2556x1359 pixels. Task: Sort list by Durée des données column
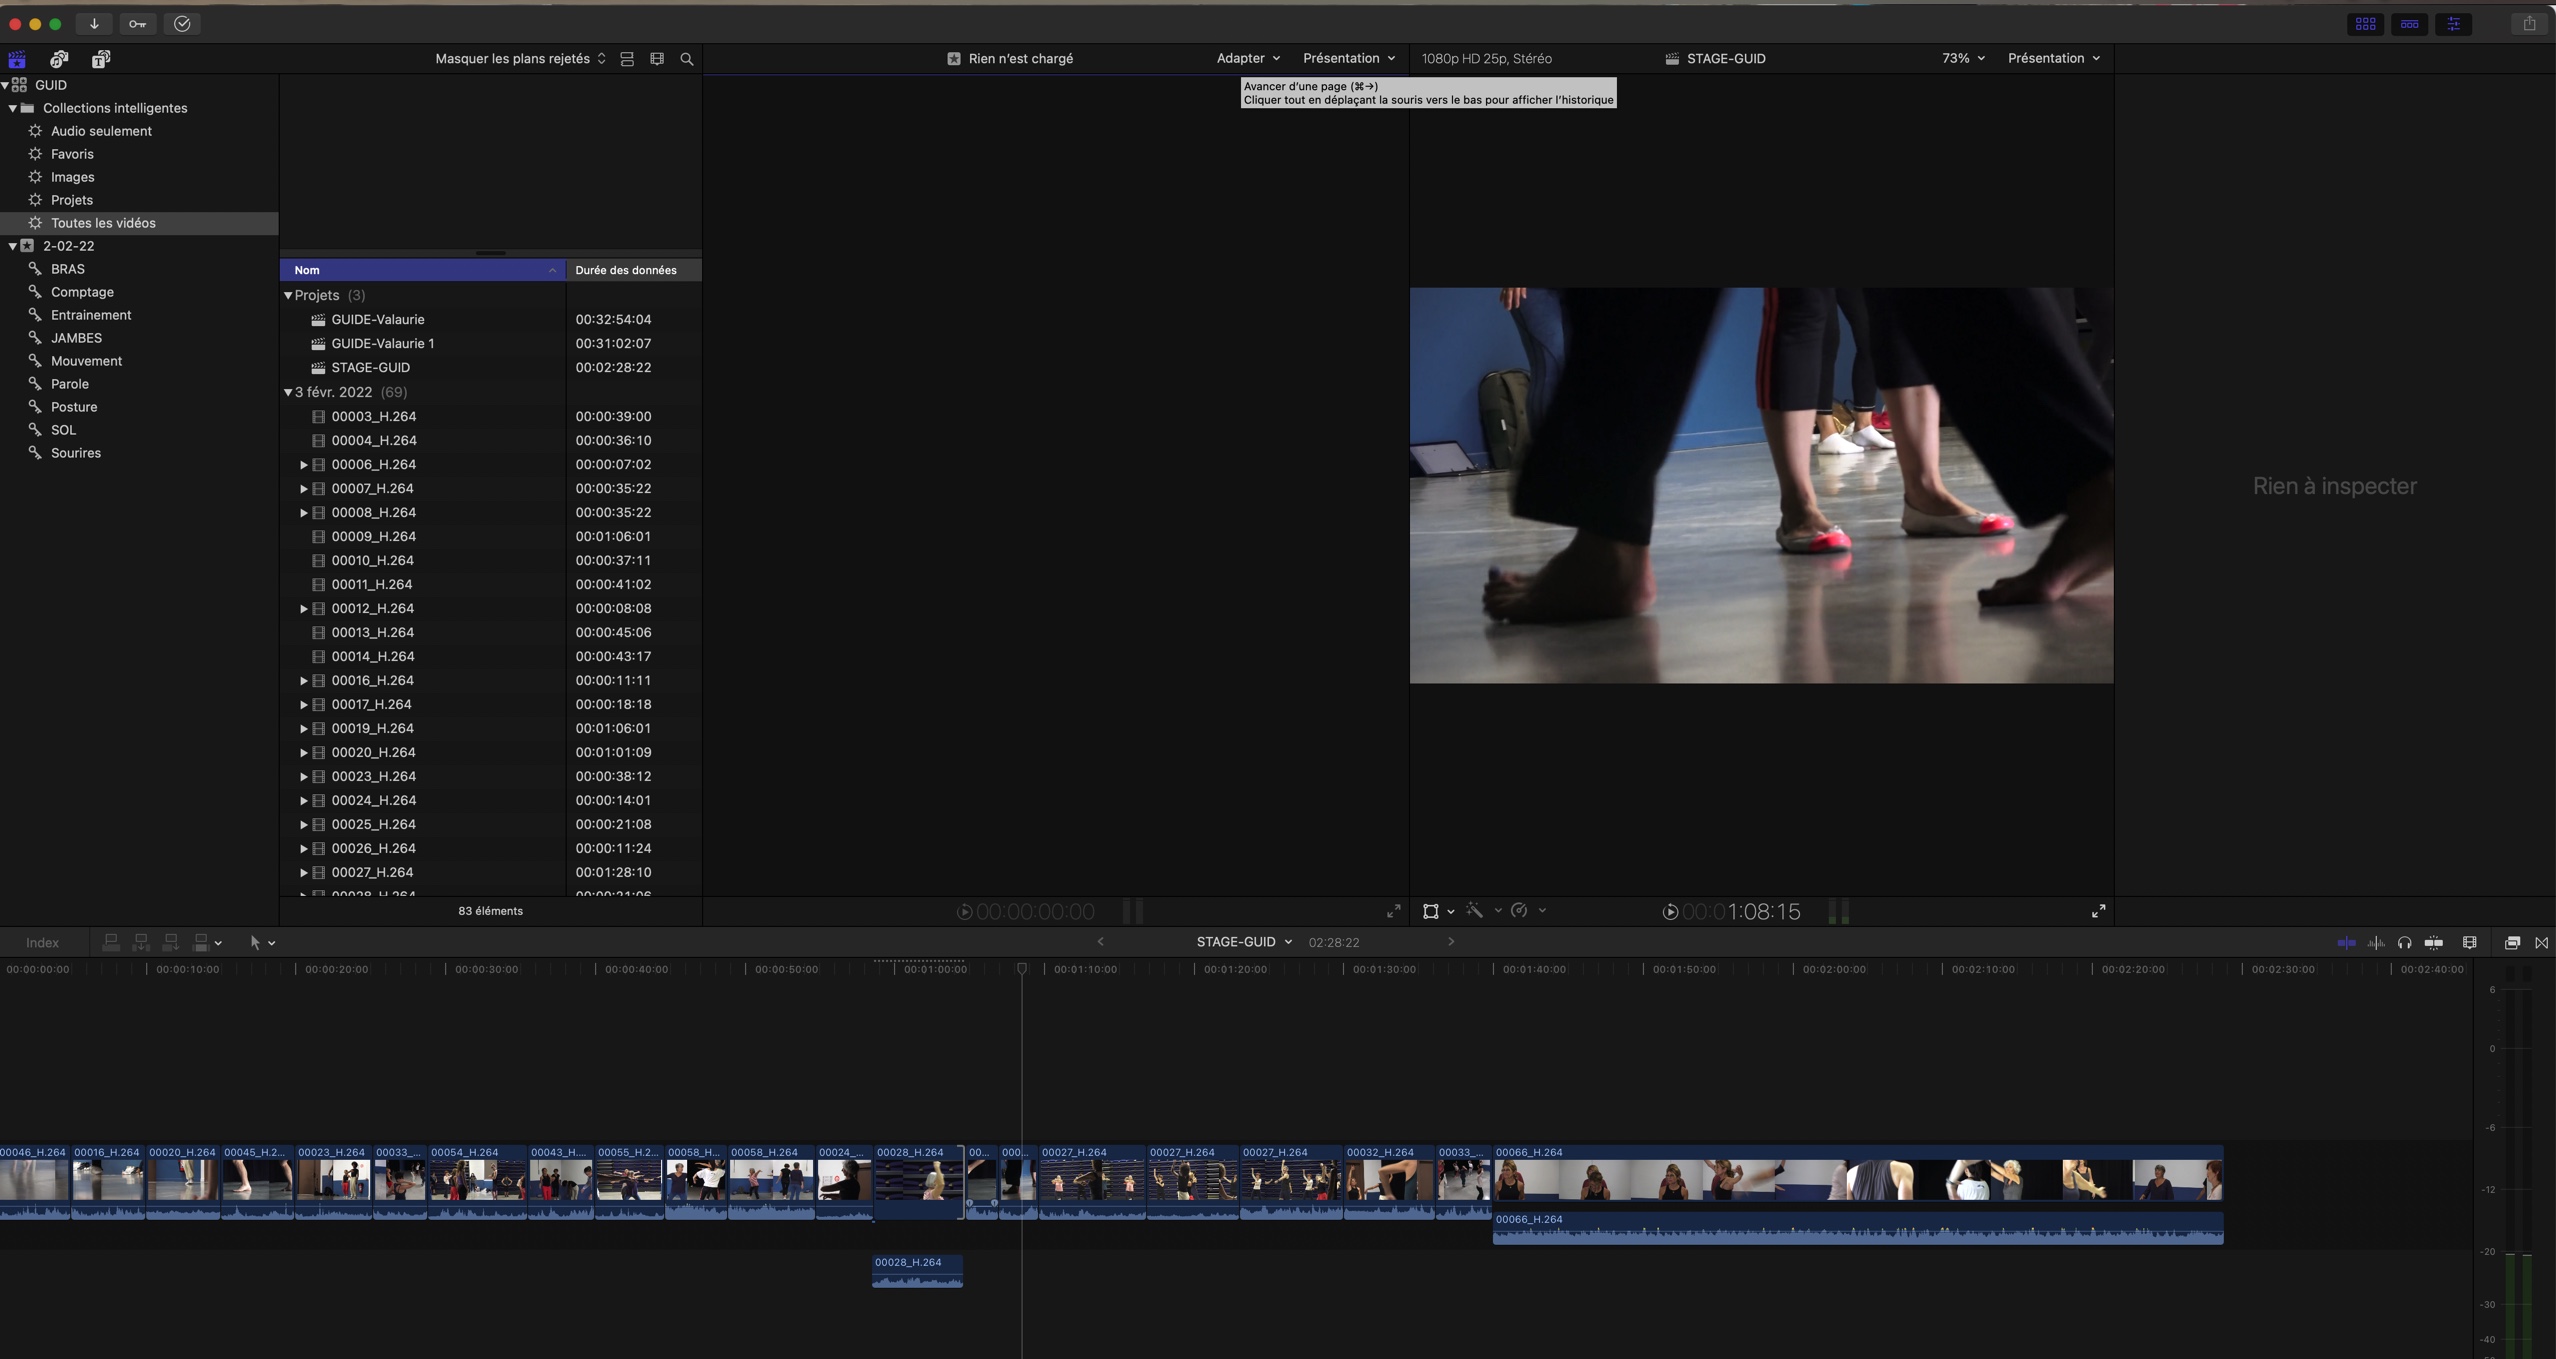pyautogui.click(x=626, y=270)
